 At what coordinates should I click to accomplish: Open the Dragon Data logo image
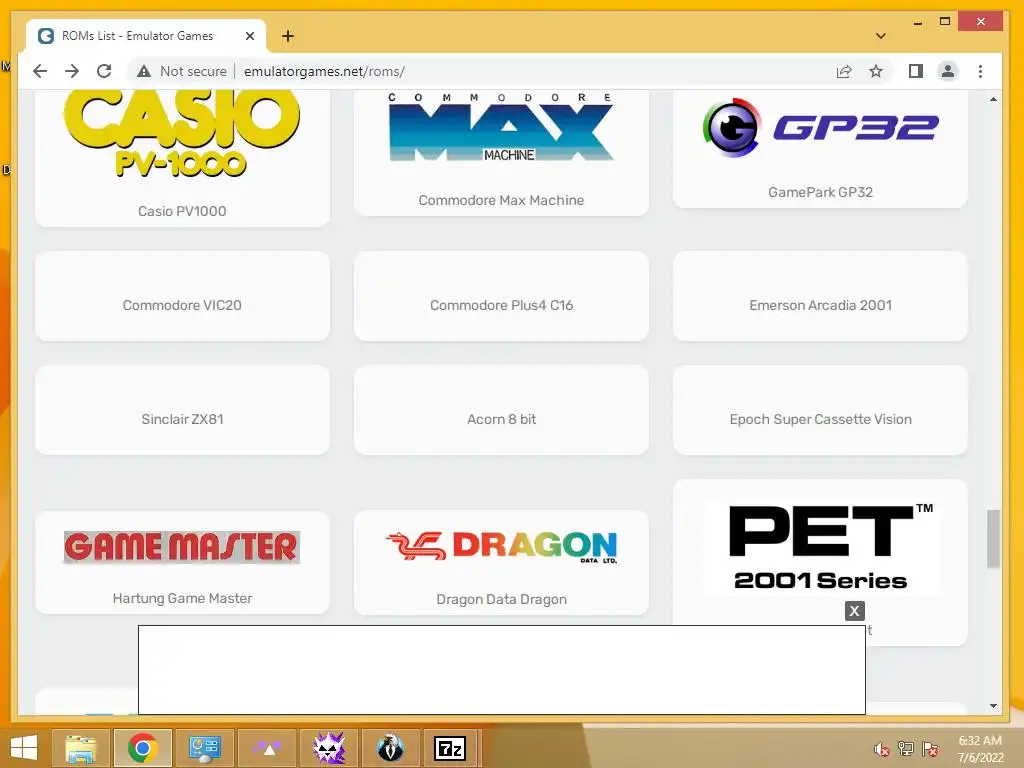tap(501, 547)
